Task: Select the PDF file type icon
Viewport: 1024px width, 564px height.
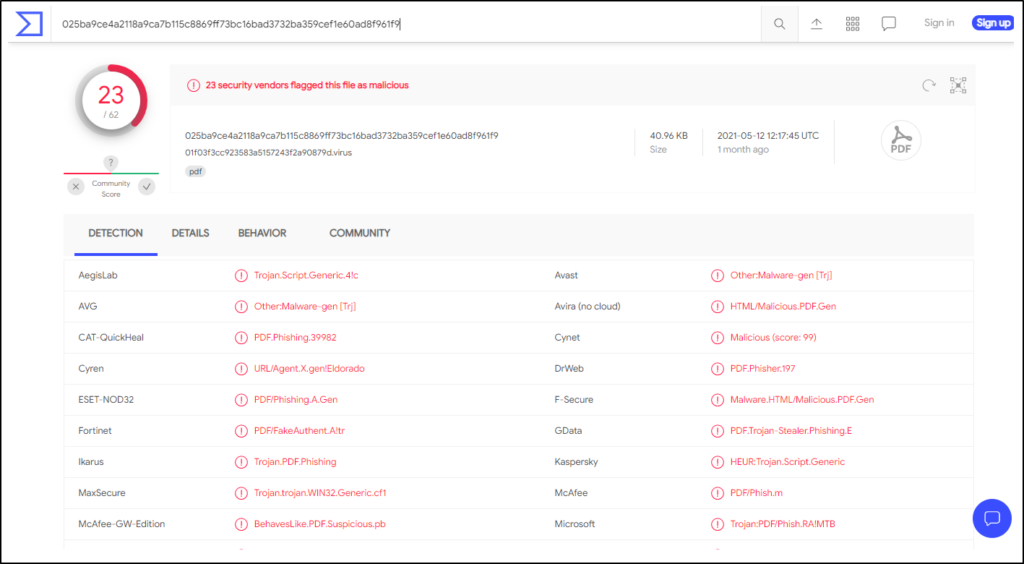Action: (x=901, y=140)
